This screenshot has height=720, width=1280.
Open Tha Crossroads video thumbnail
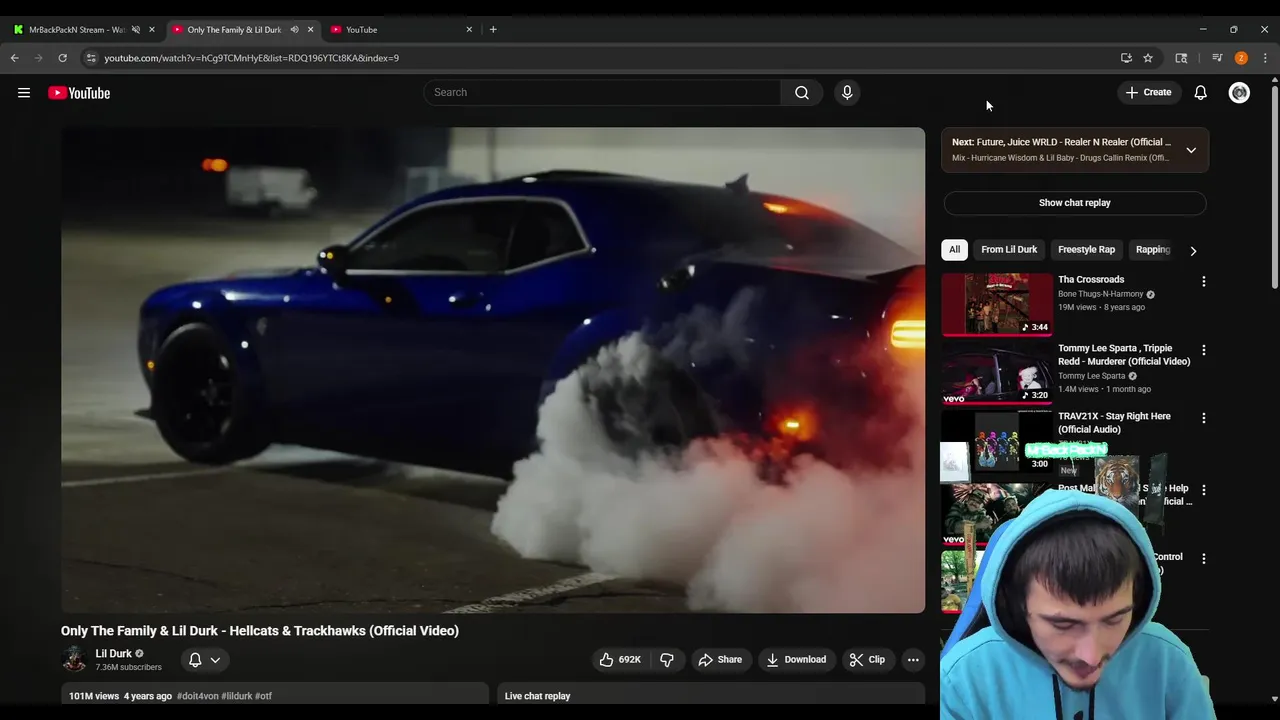[997, 304]
